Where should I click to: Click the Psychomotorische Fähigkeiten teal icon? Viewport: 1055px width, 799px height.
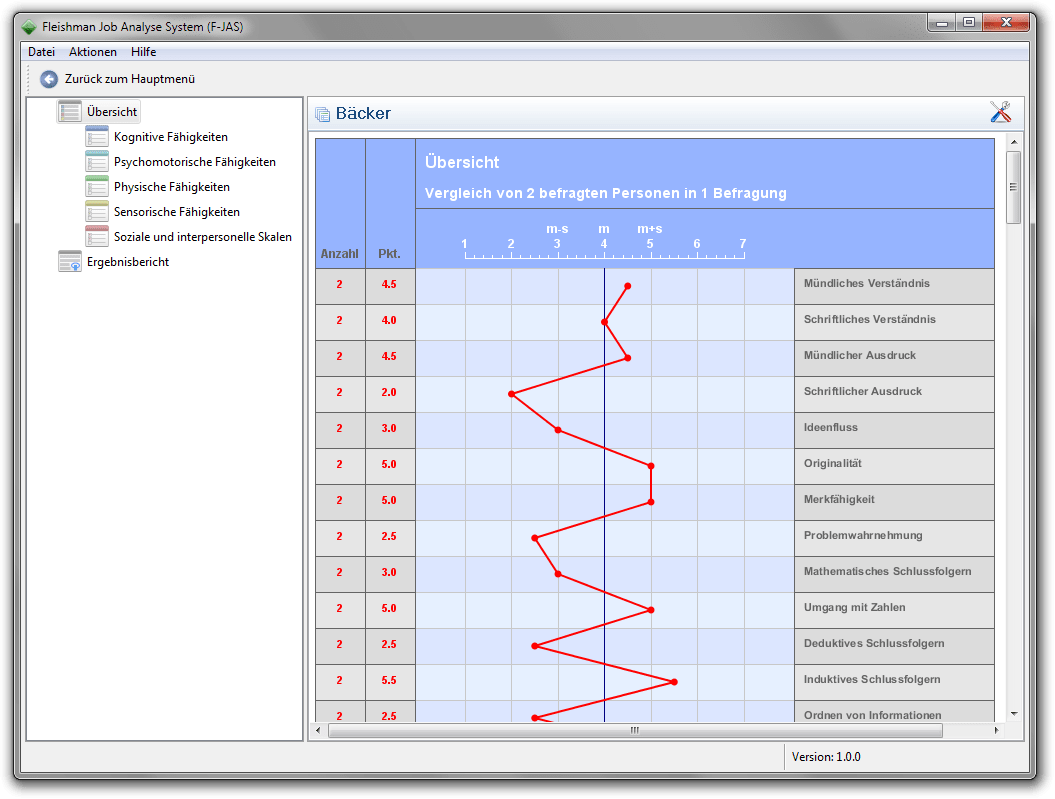click(x=96, y=161)
